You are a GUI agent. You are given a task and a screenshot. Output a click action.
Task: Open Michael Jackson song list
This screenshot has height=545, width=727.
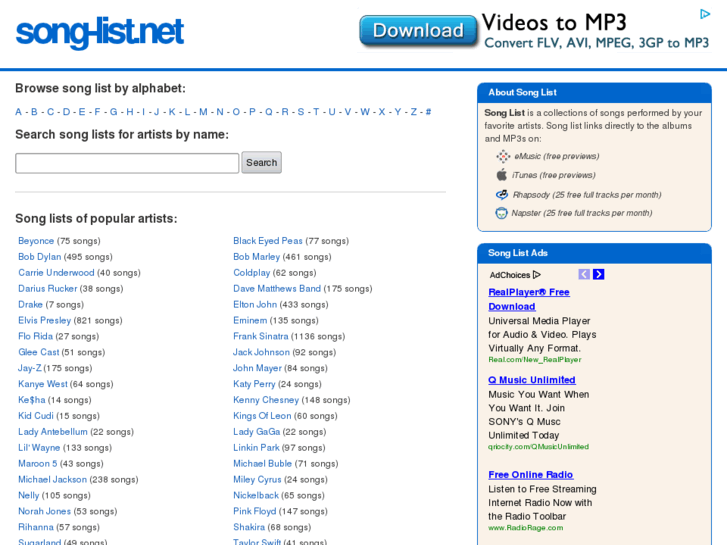click(52, 480)
